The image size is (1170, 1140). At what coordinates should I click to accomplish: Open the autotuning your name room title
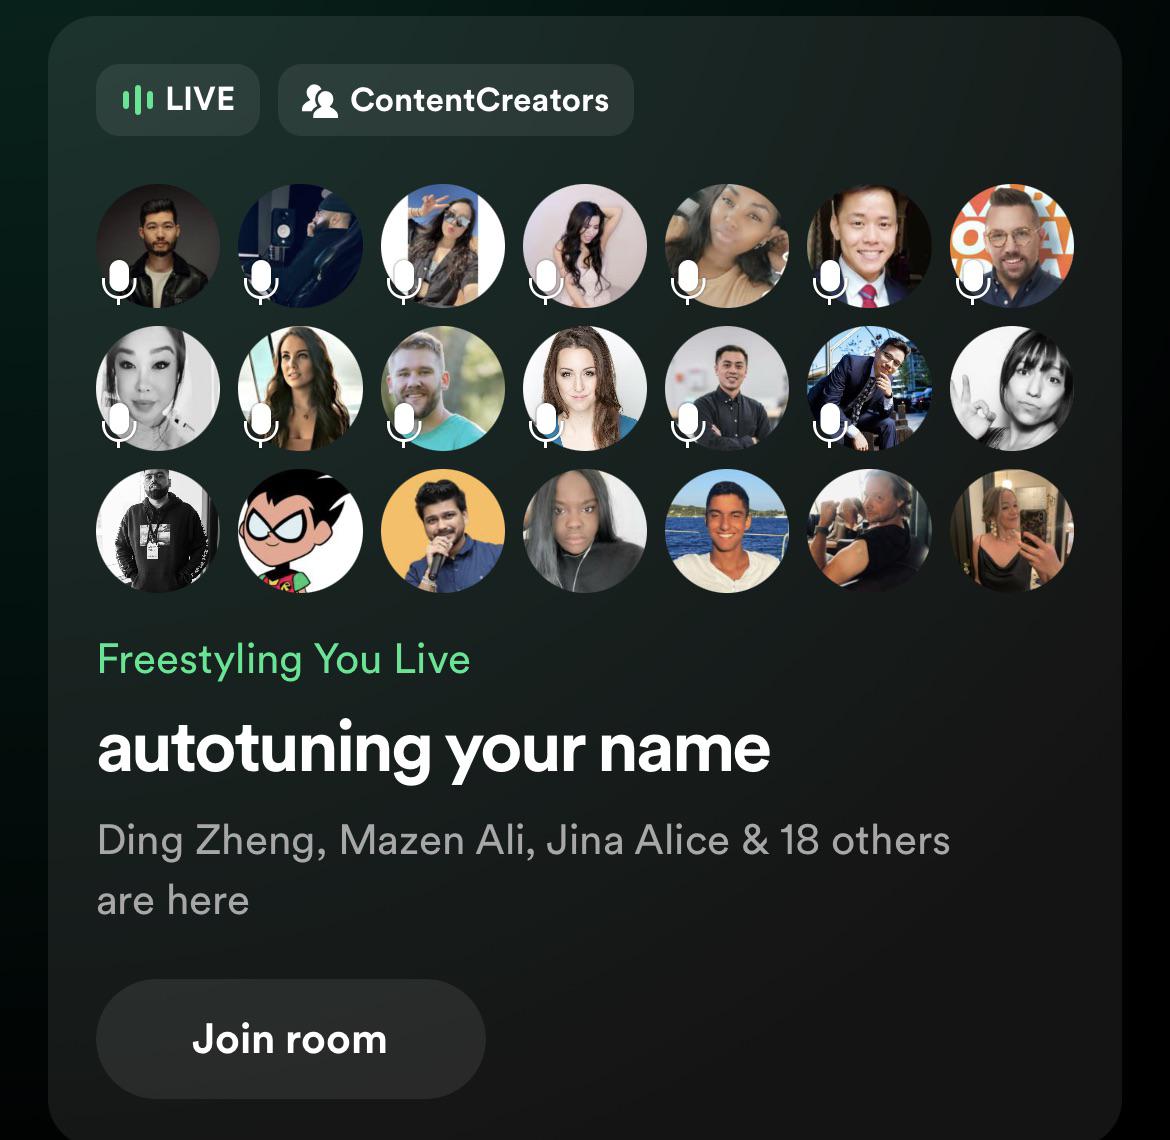pos(434,751)
